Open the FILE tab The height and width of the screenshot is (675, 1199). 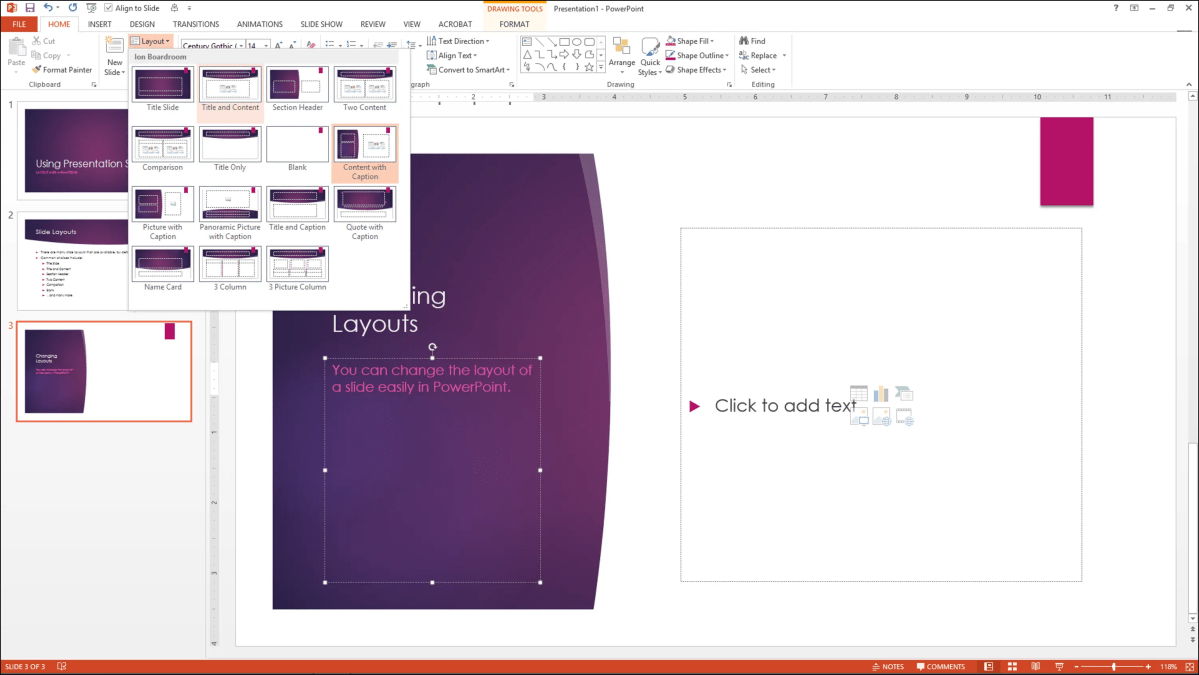(19, 24)
